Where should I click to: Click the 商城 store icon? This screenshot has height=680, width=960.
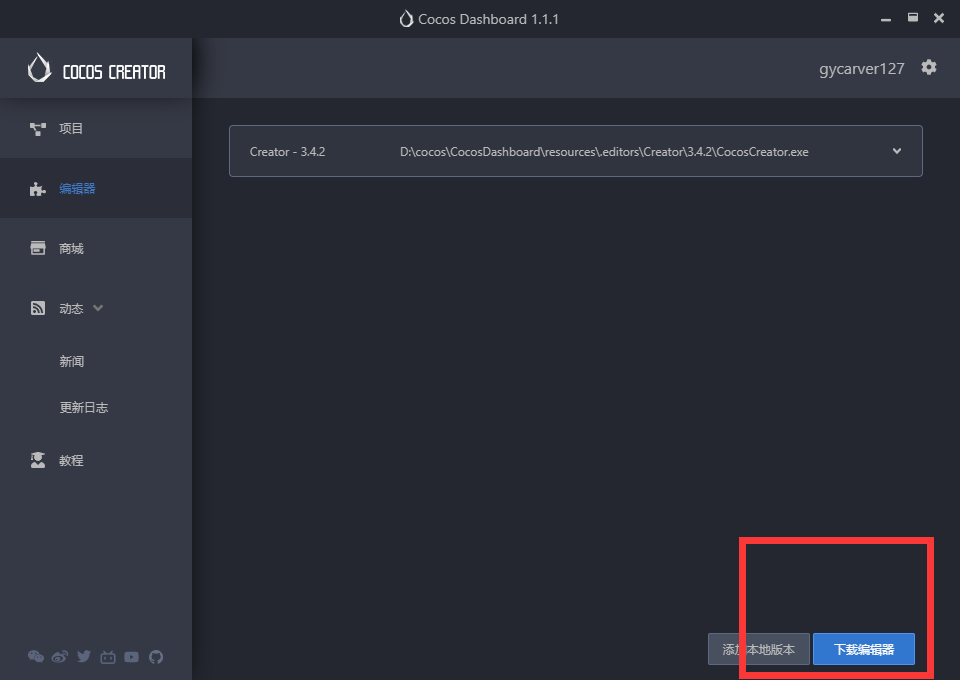click(x=38, y=248)
